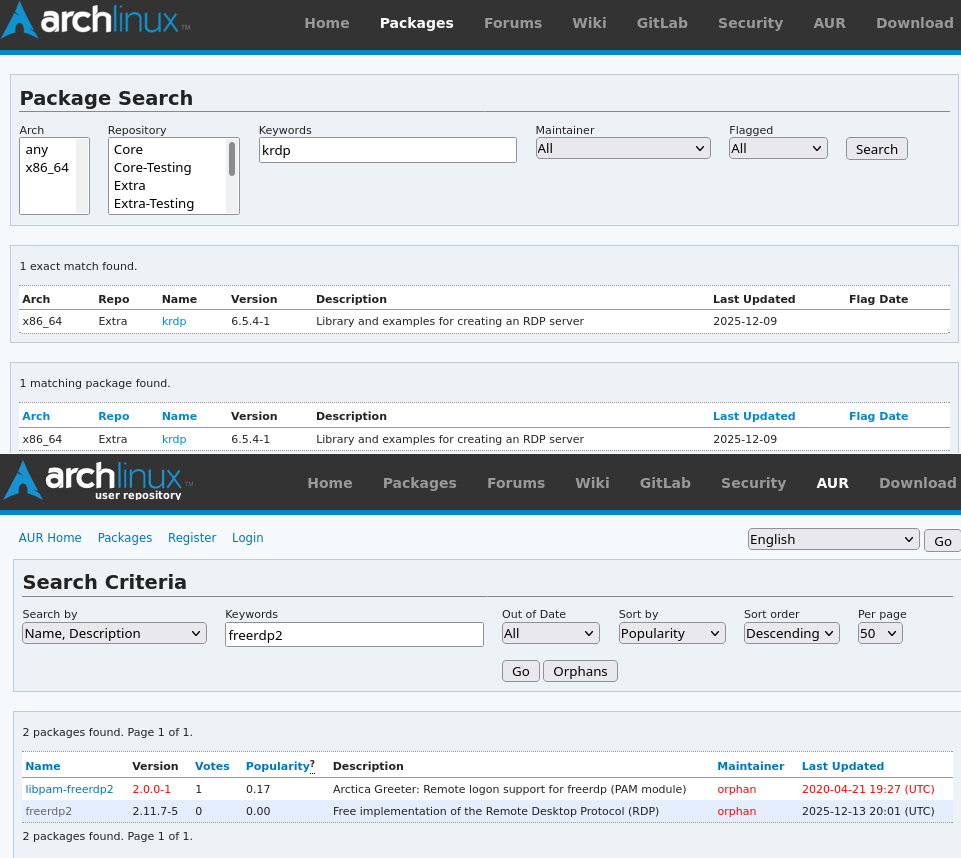961x858 pixels.
Task: Open Download in the top Arch navigation bar
Action: (914, 23)
